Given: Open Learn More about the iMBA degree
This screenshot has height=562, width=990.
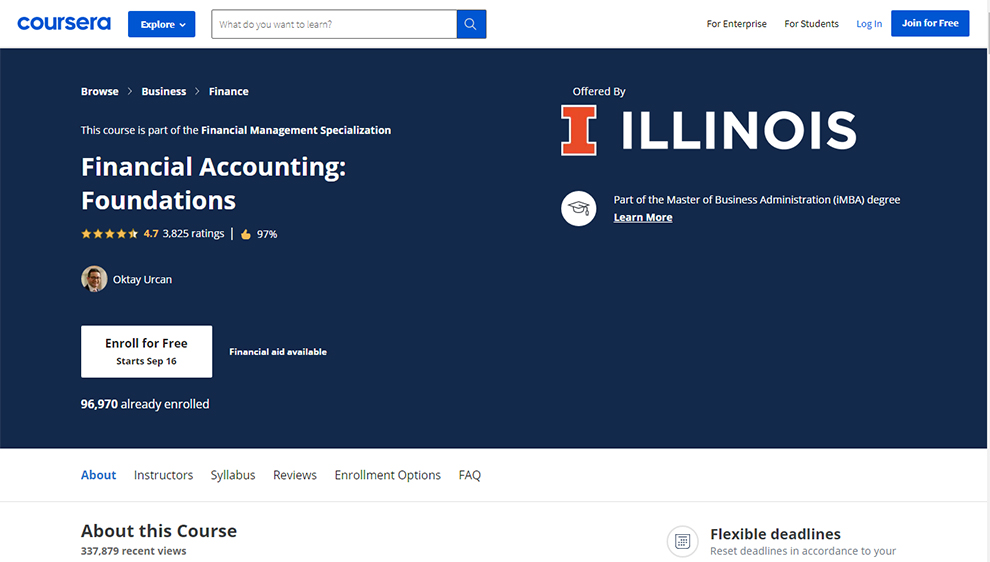Looking at the screenshot, I should (643, 217).
